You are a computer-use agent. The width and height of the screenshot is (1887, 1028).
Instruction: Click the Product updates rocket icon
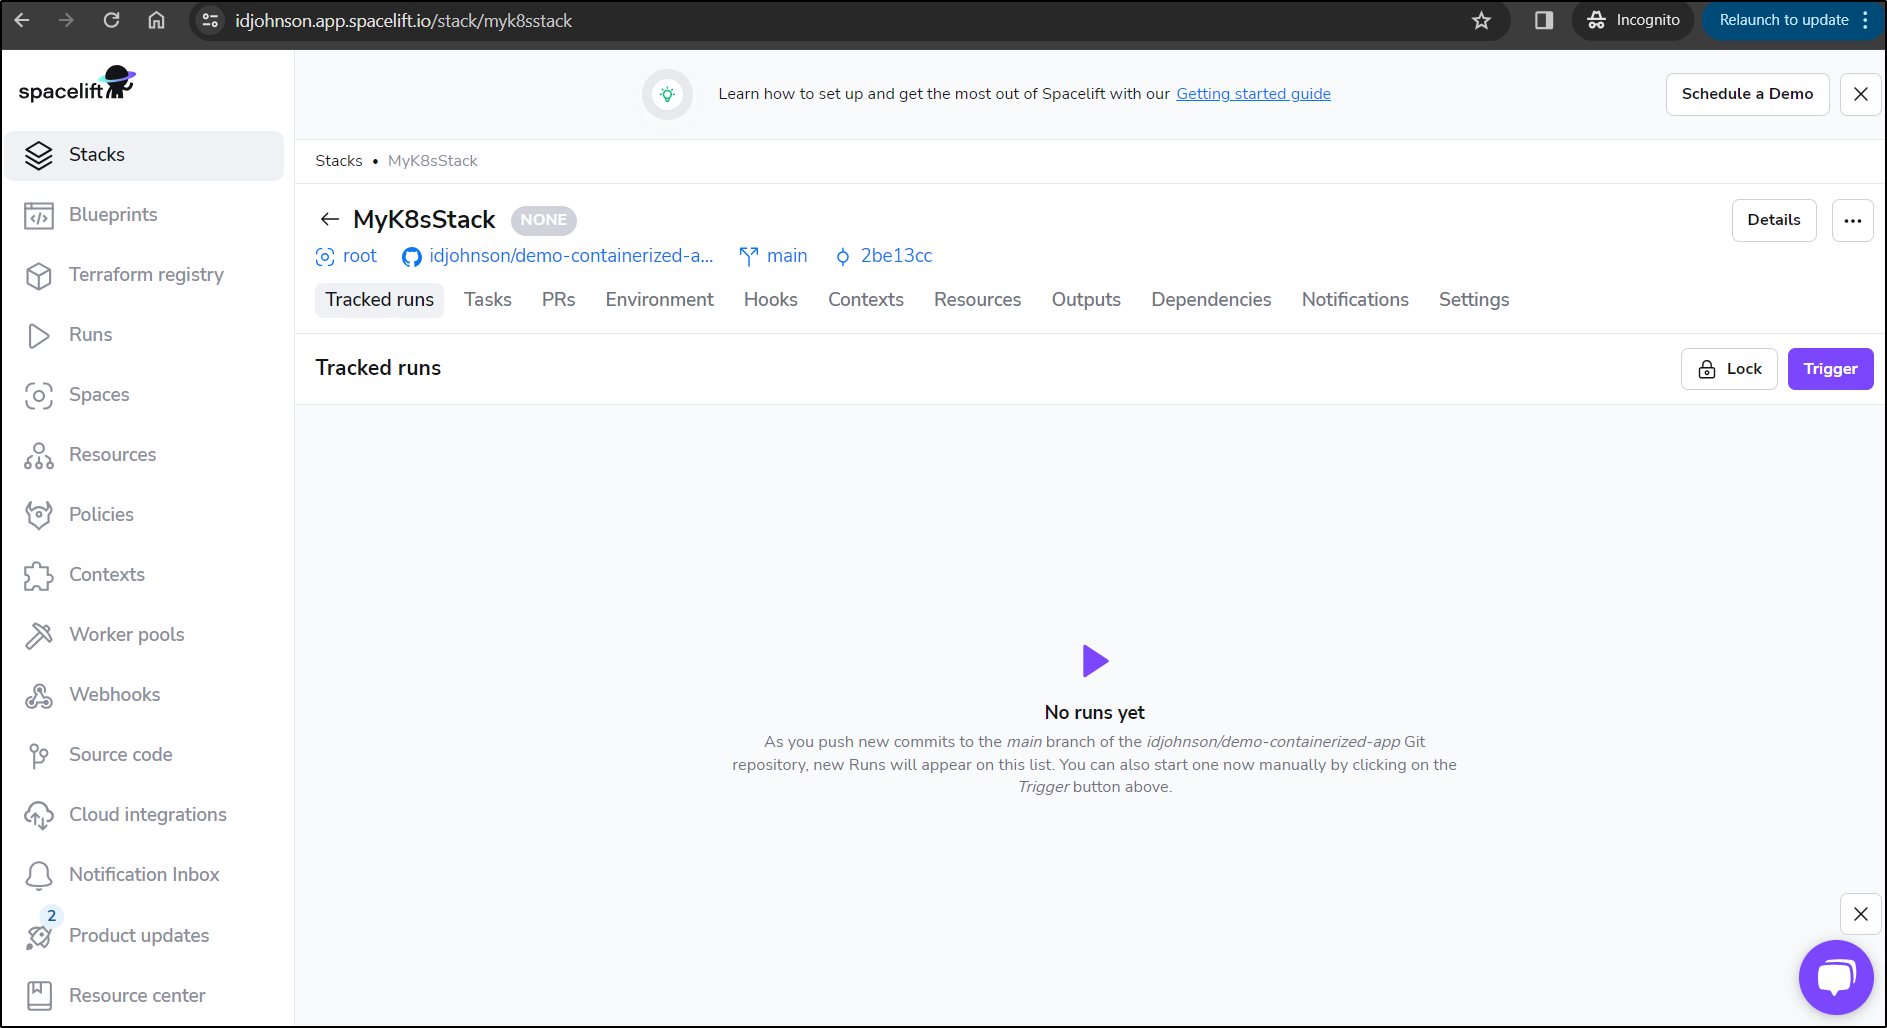[x=39, y=936]
